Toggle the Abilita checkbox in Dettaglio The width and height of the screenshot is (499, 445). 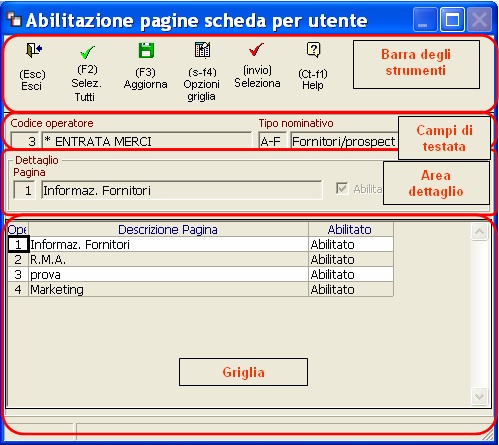(x=342, y=188)
